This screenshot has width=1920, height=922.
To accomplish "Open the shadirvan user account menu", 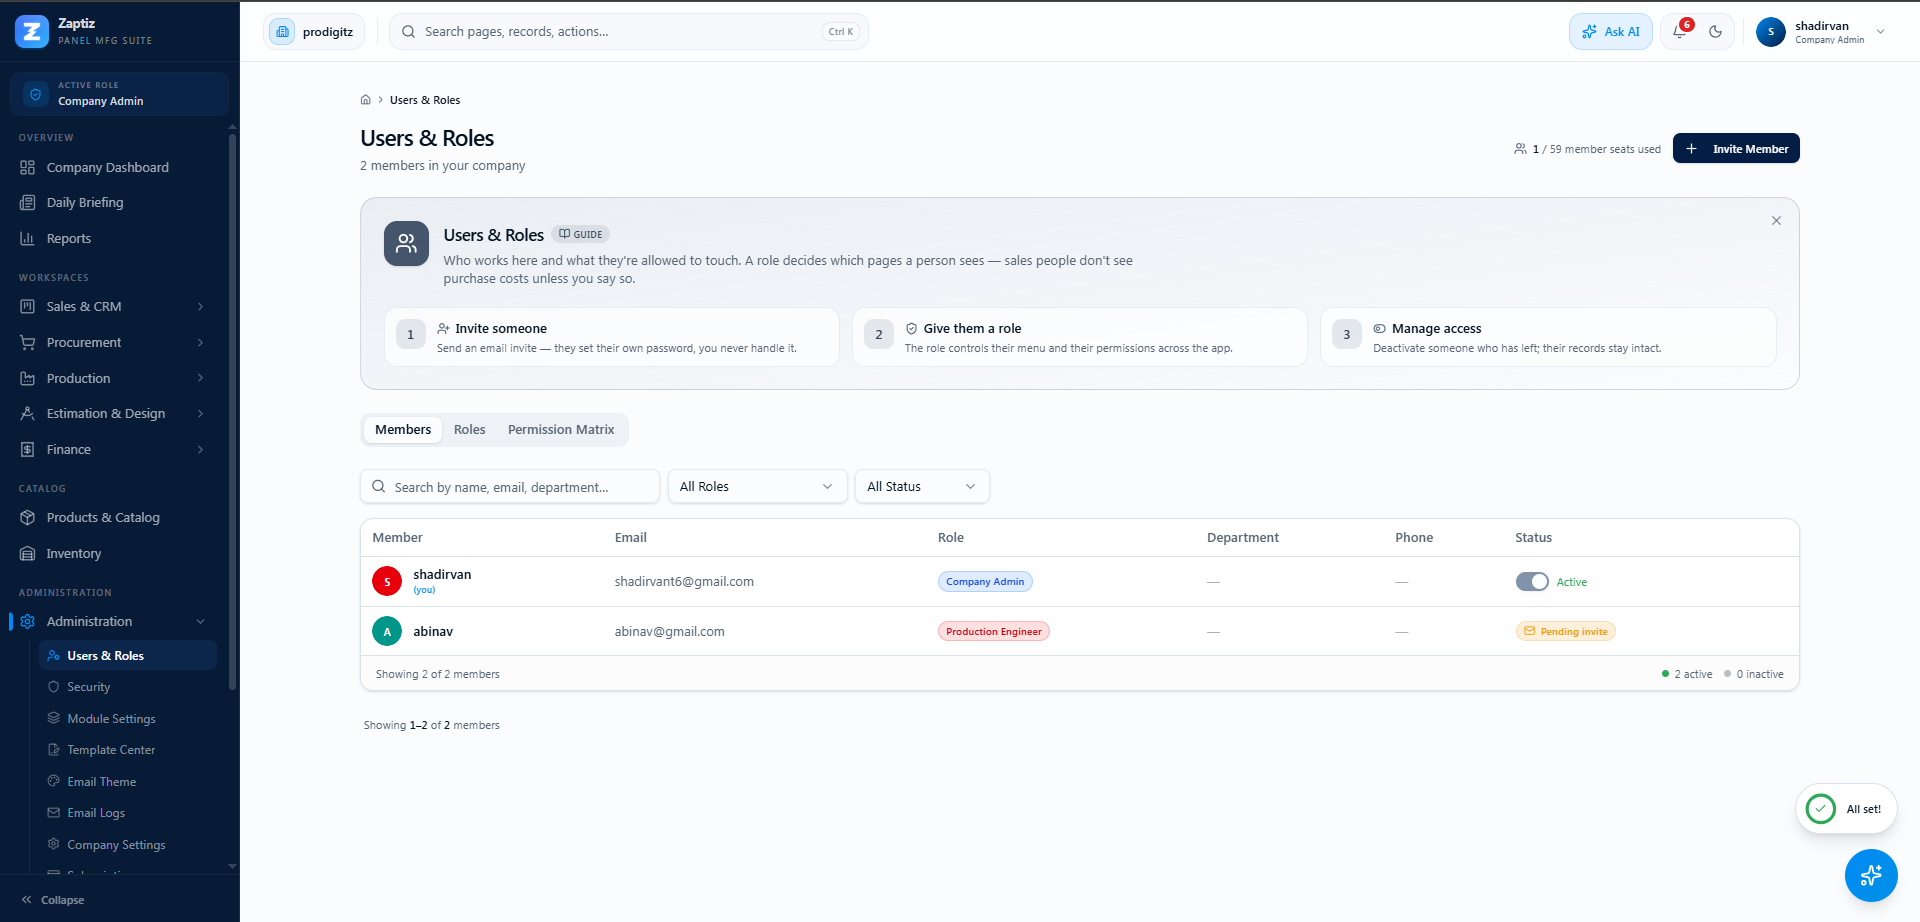I will tap(1821, 32).
